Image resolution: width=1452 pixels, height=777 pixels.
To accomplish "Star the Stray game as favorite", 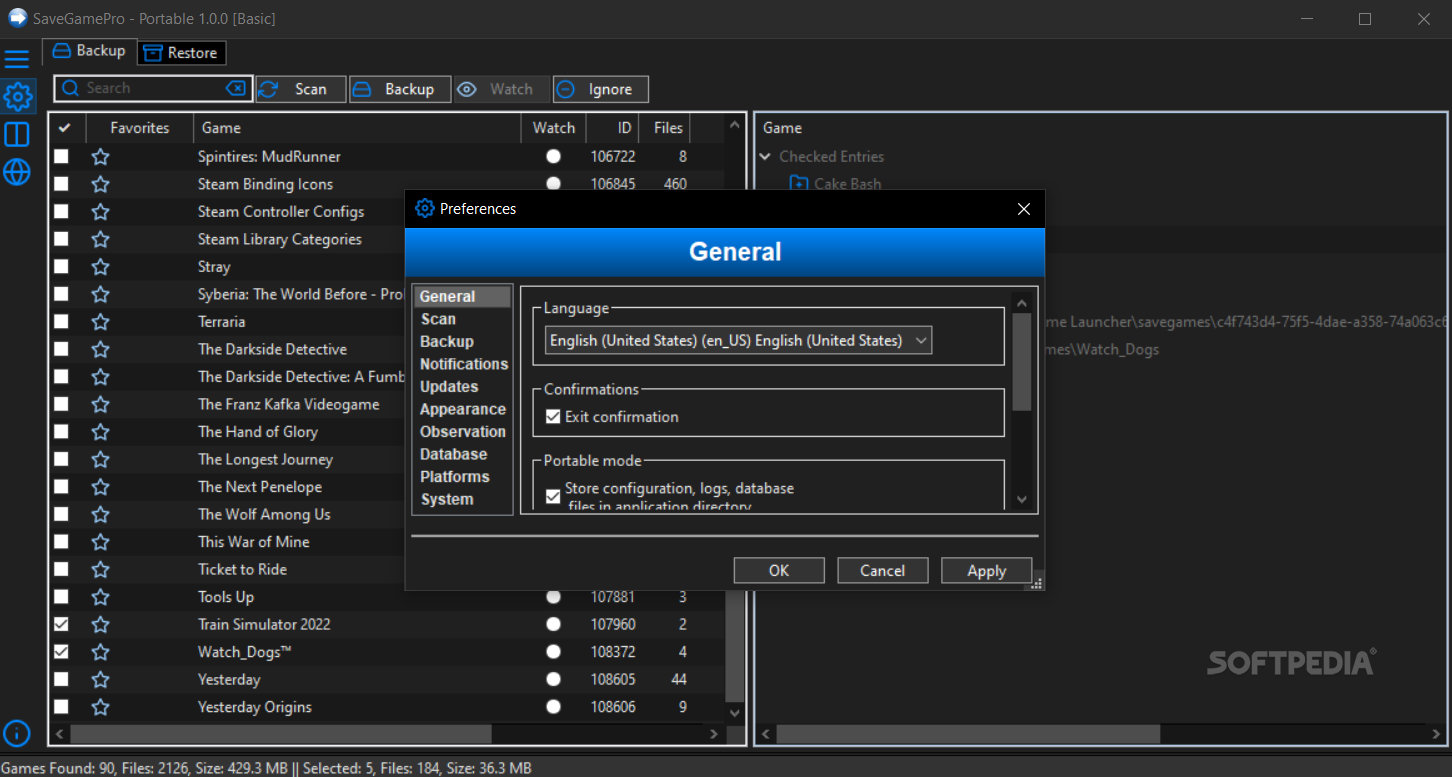I will coord(100,267).
